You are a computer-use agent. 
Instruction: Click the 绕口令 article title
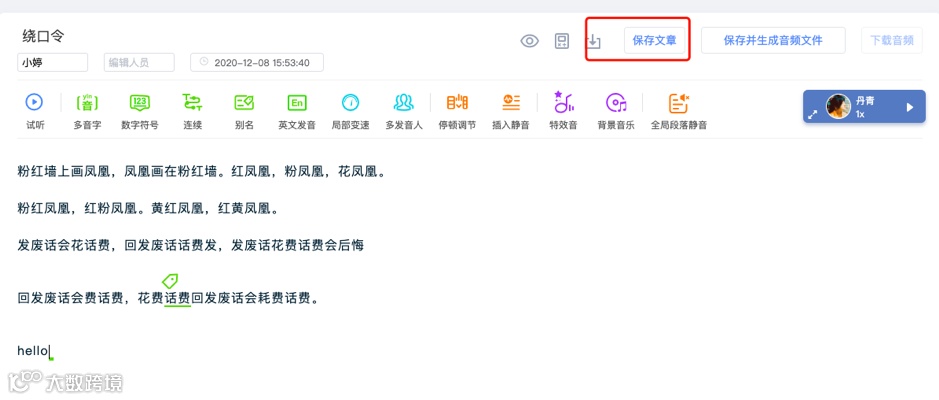43,36
